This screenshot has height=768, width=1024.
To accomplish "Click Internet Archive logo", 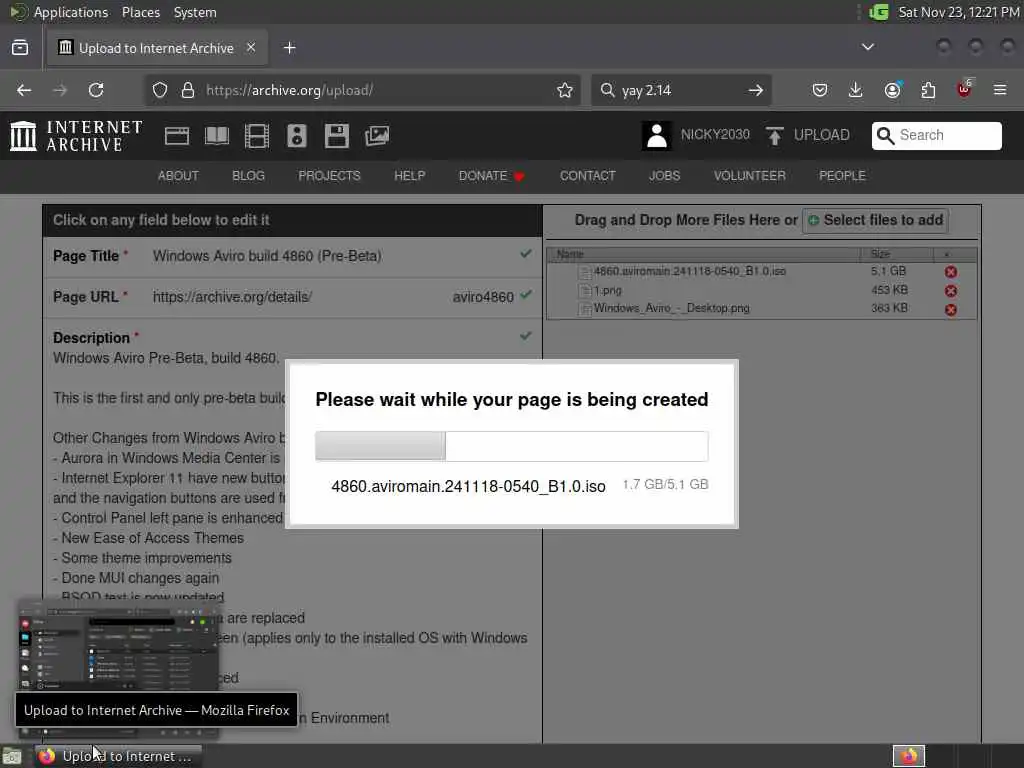I will (x=76, y=136).
